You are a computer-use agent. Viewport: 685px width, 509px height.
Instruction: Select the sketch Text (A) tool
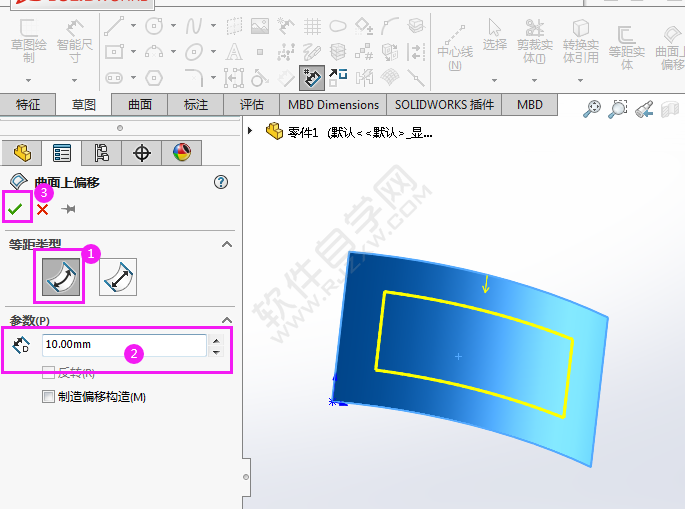click(234, 52)
